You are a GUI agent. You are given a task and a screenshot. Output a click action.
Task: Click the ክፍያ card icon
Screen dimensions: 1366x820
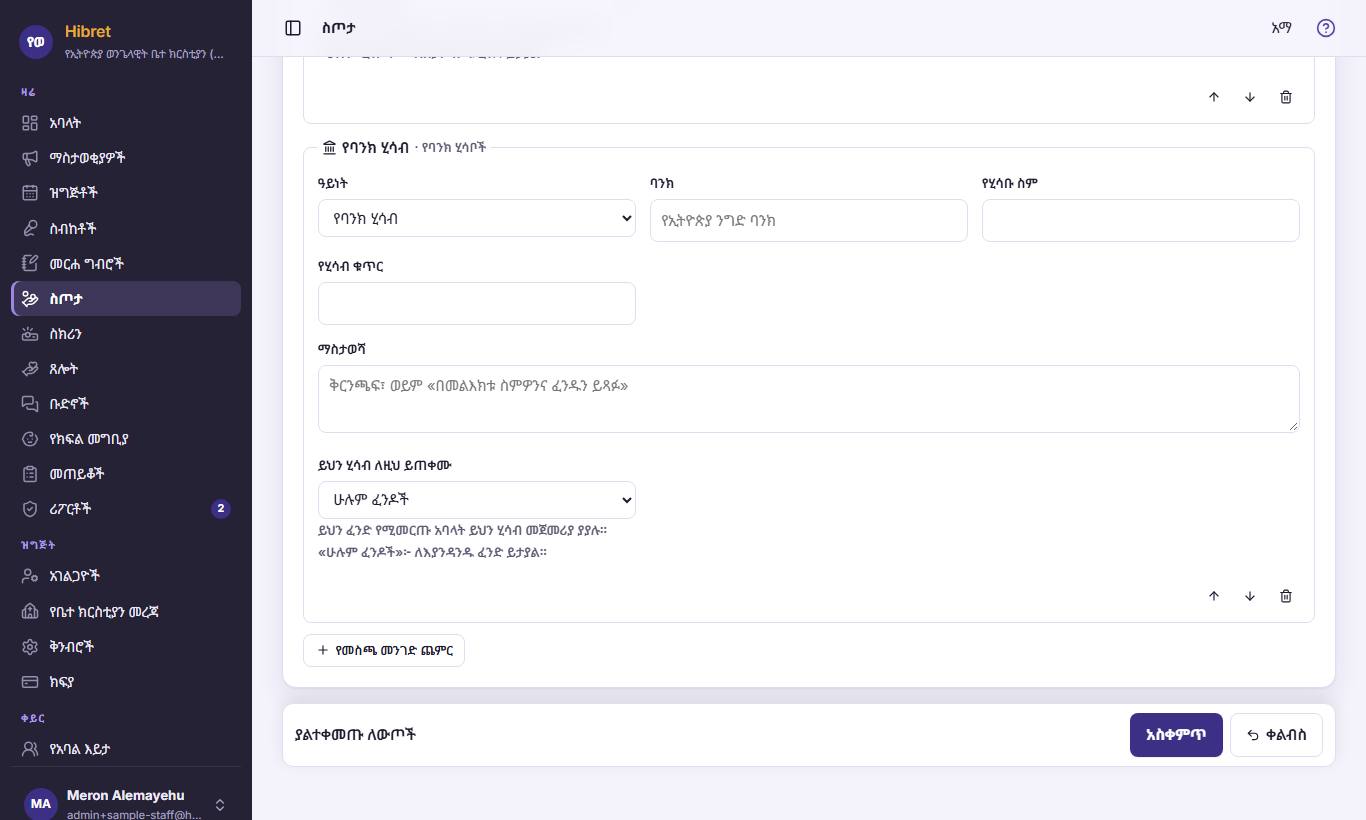[x=30, y=682]
